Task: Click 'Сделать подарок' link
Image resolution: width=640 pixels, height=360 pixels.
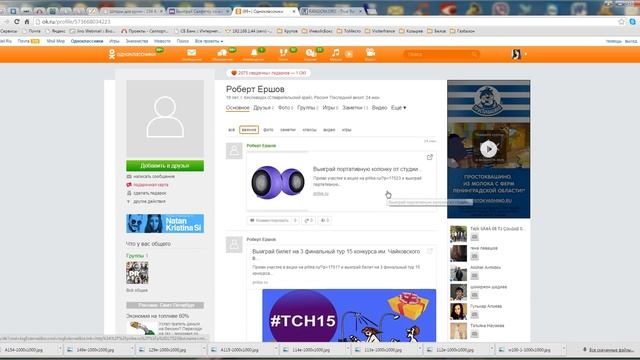Action: (x=147, y=193)
